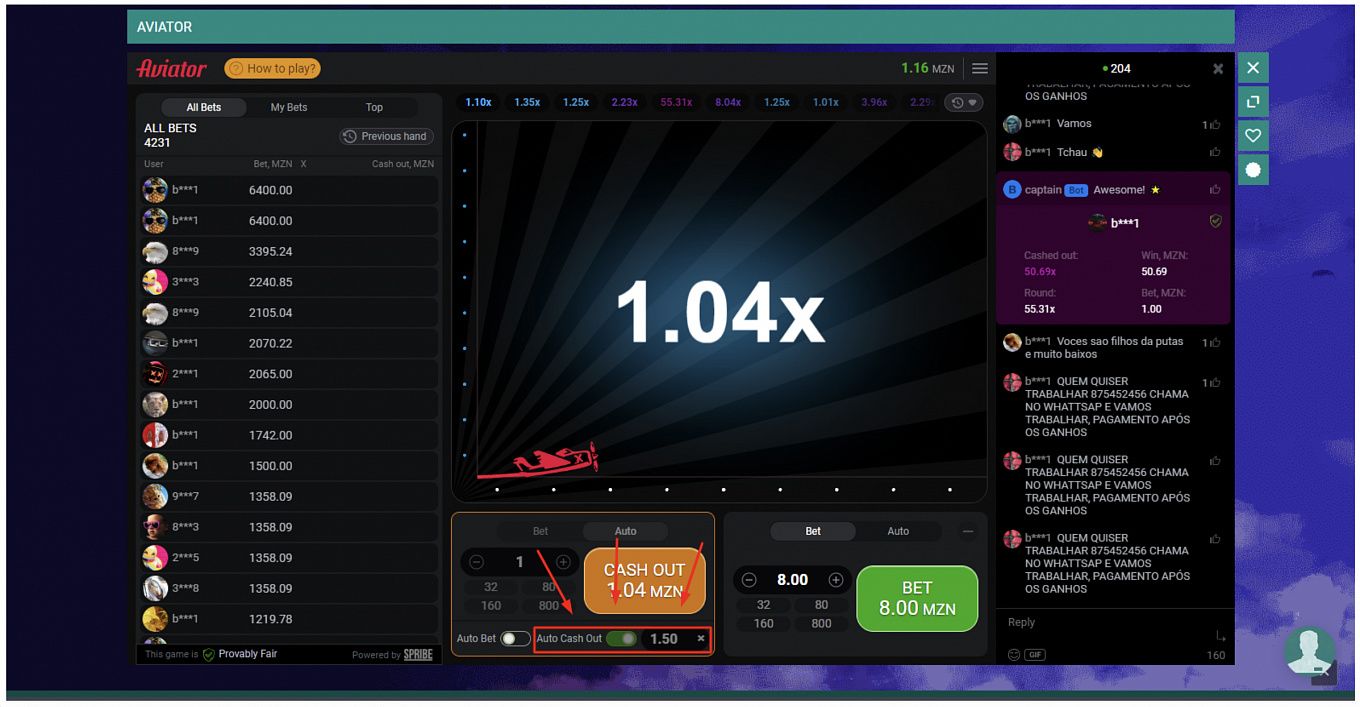
Task: Clear the 1.50 auto cash out value
Action: coord(700,638)
